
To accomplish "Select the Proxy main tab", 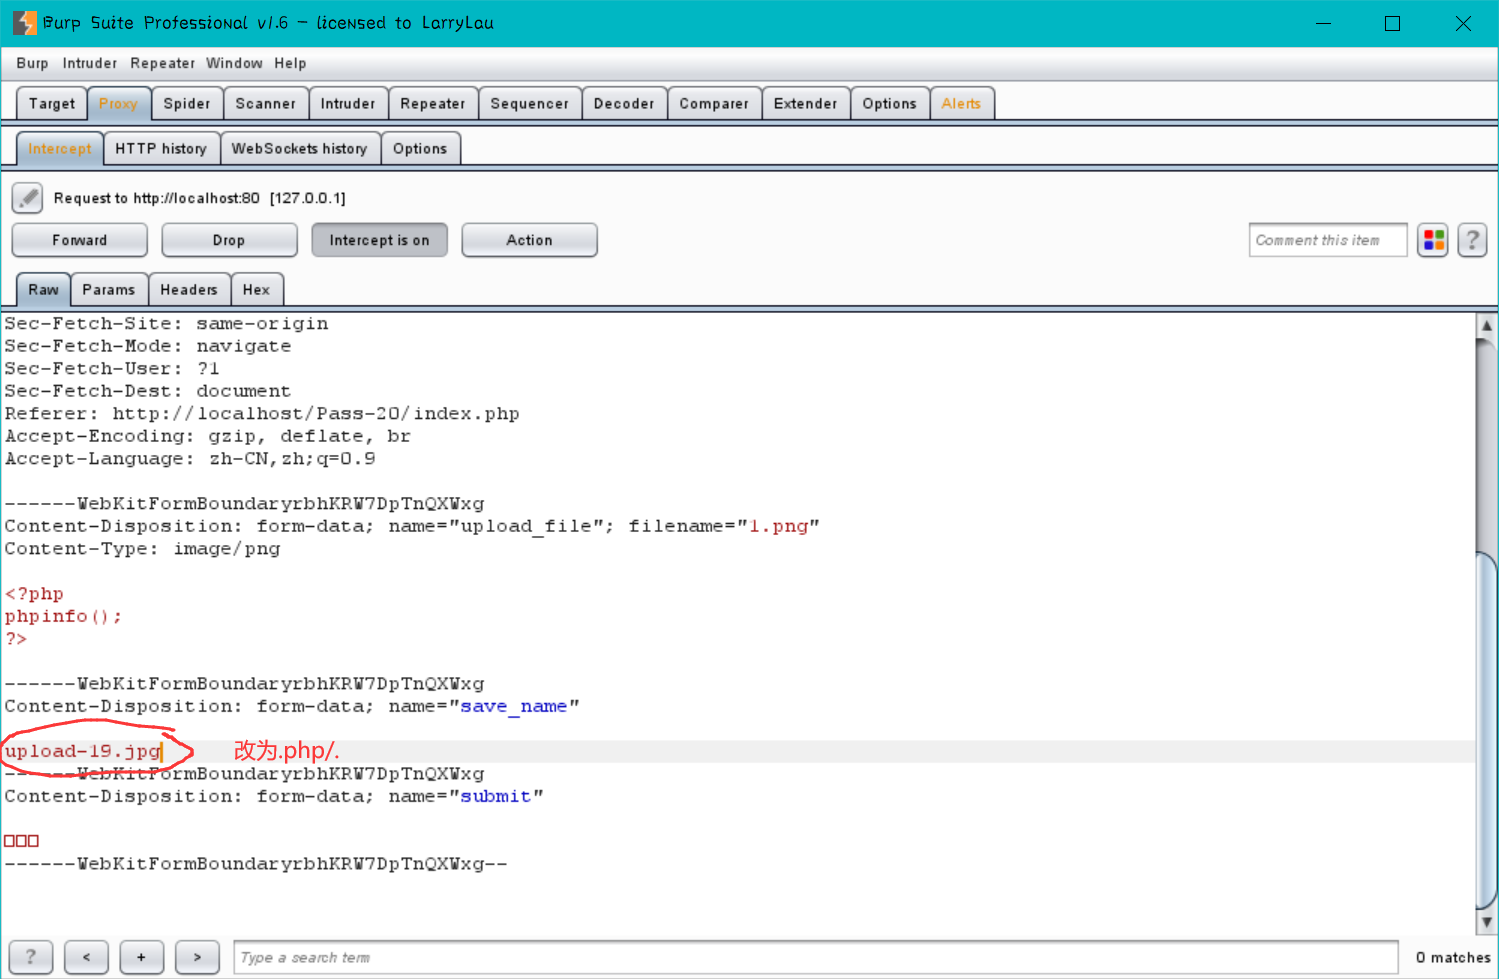I will pyautogui.click(x=118, y=103).
